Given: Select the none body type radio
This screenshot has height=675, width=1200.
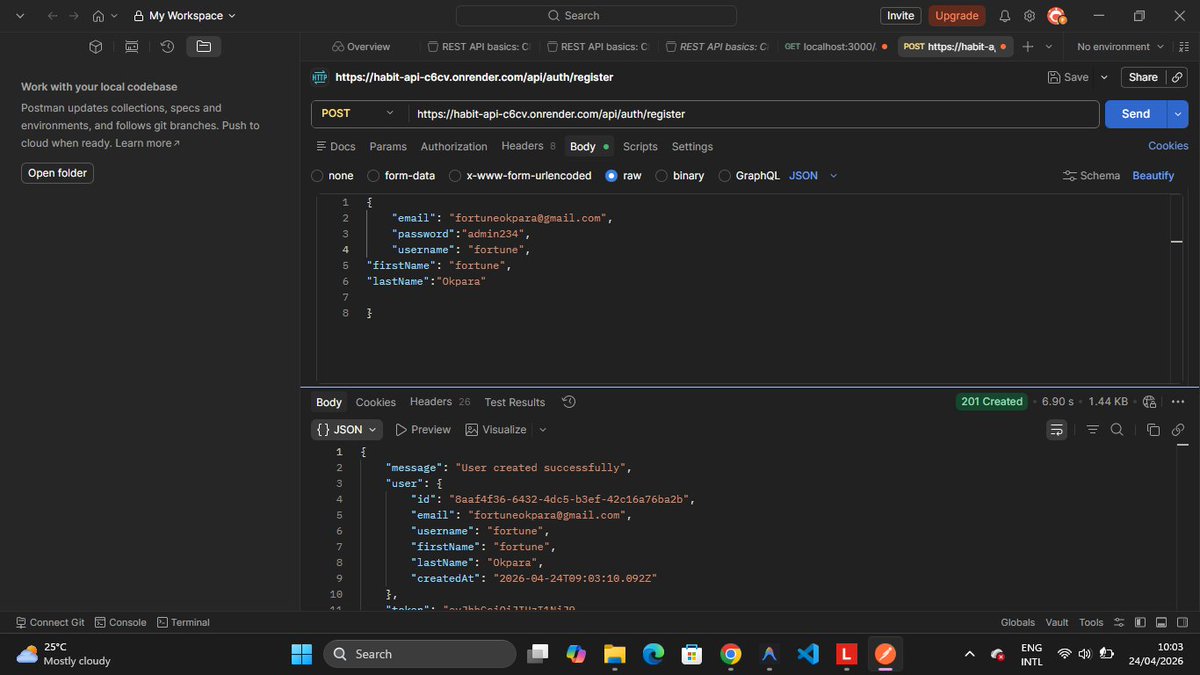Looking at the screenshot, I should pyautogui.click(x=318, y=176).
